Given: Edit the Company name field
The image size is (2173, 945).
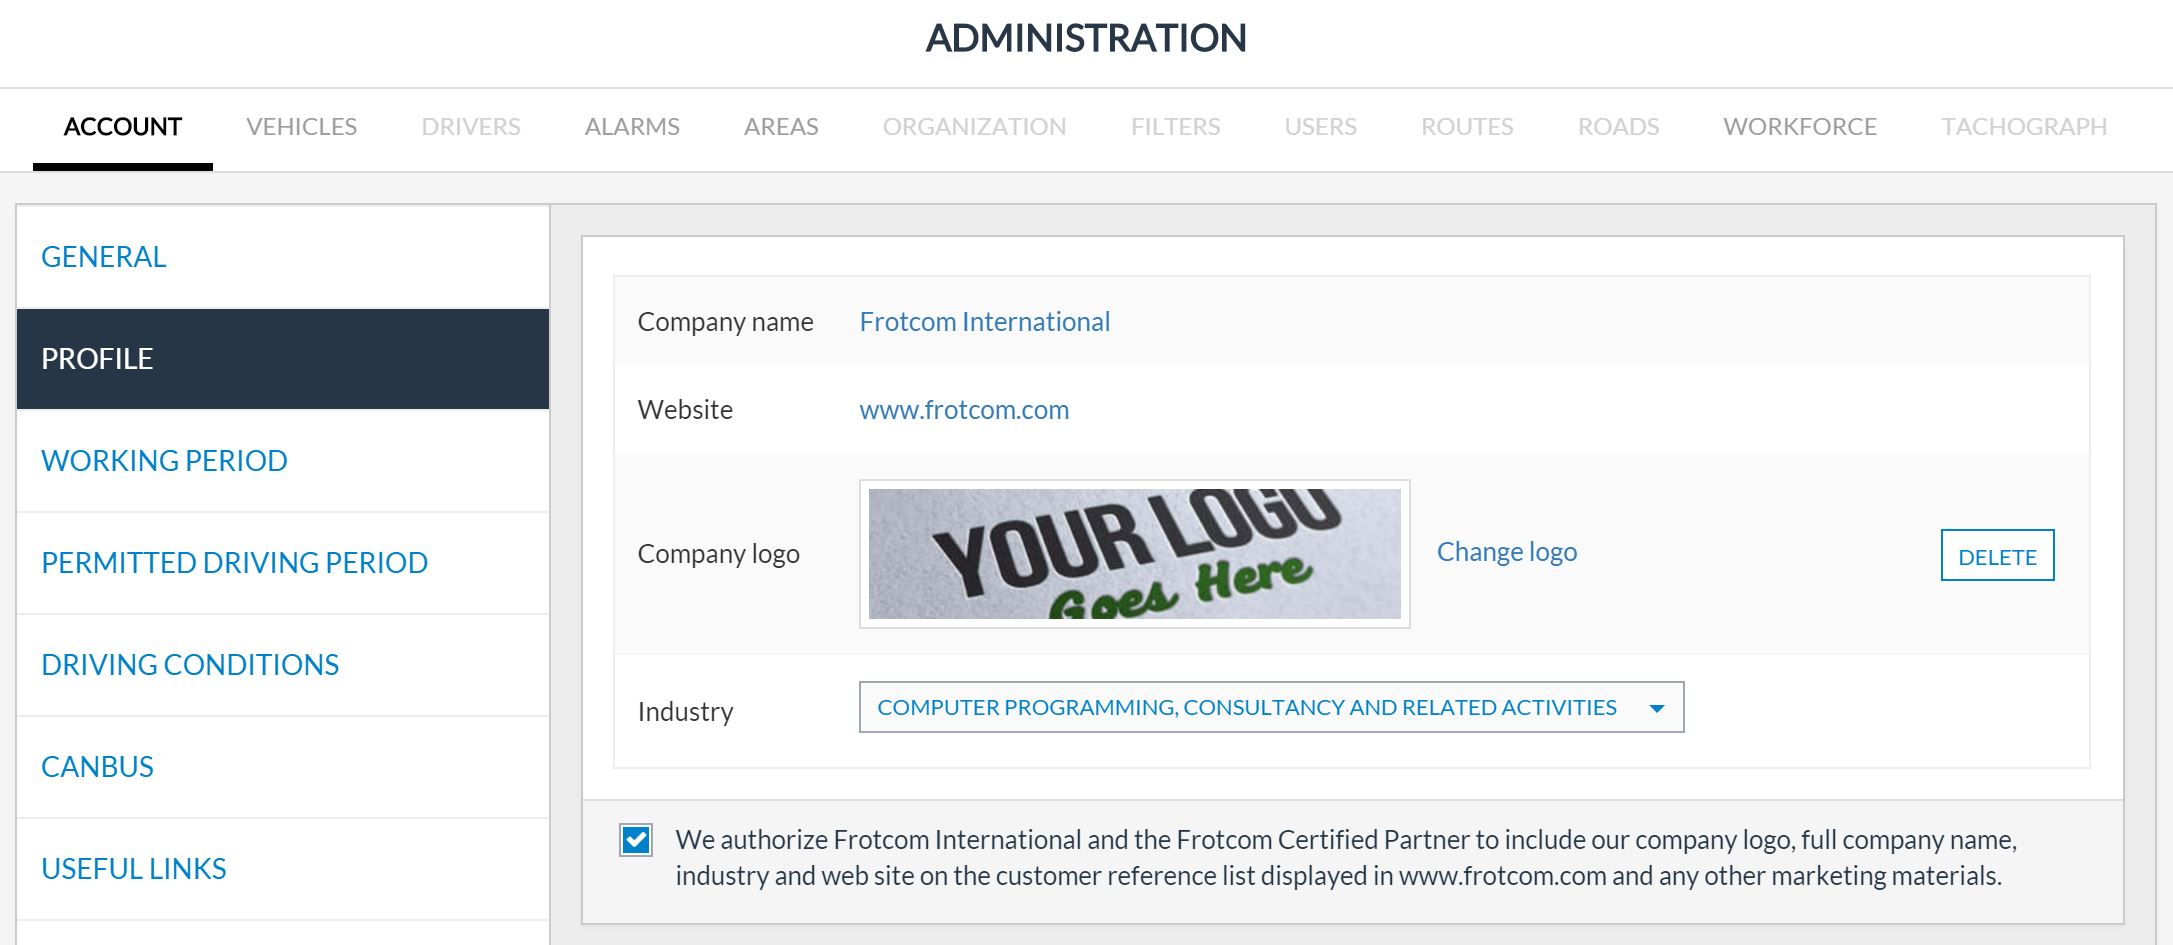Looking at the screenshot, I should click(984, 322).
